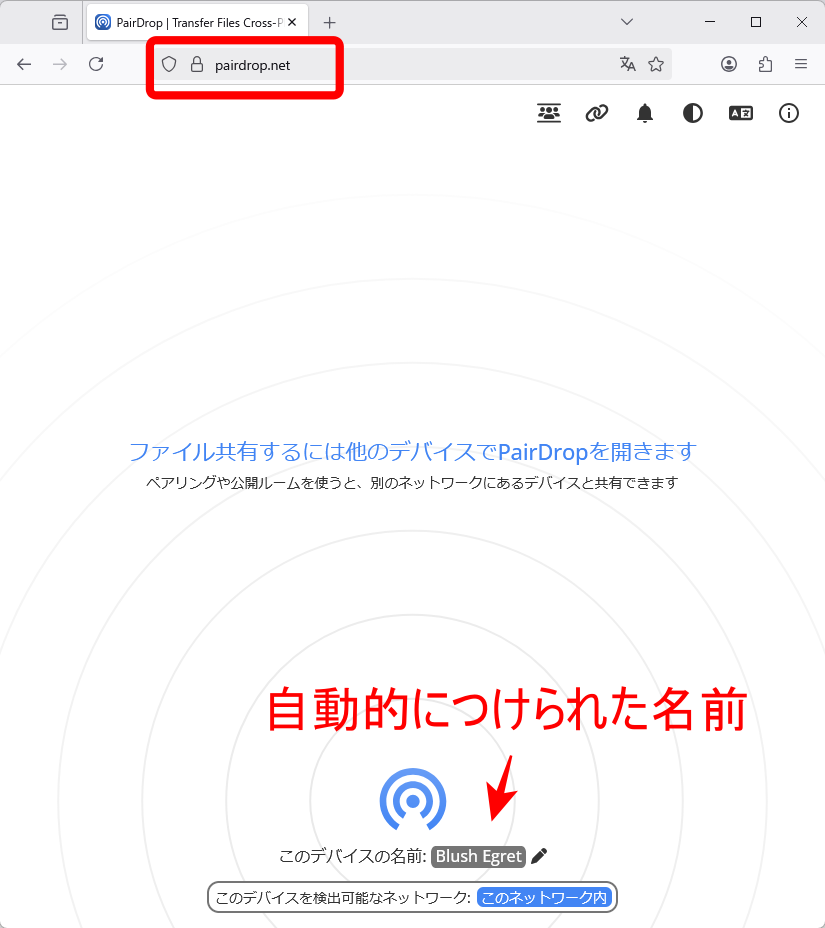Image resolution: width=825 pixels, height=928 pixels.
Task: Open the extensions puzzle icon
Action: [x=765, y=64]
